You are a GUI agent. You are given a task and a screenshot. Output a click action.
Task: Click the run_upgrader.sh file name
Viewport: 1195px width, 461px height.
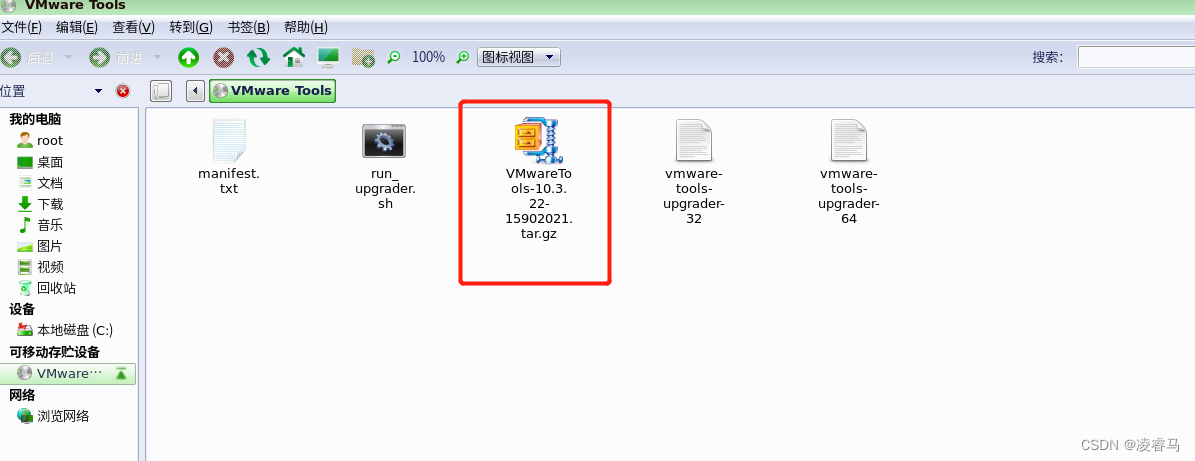point(385,188)
